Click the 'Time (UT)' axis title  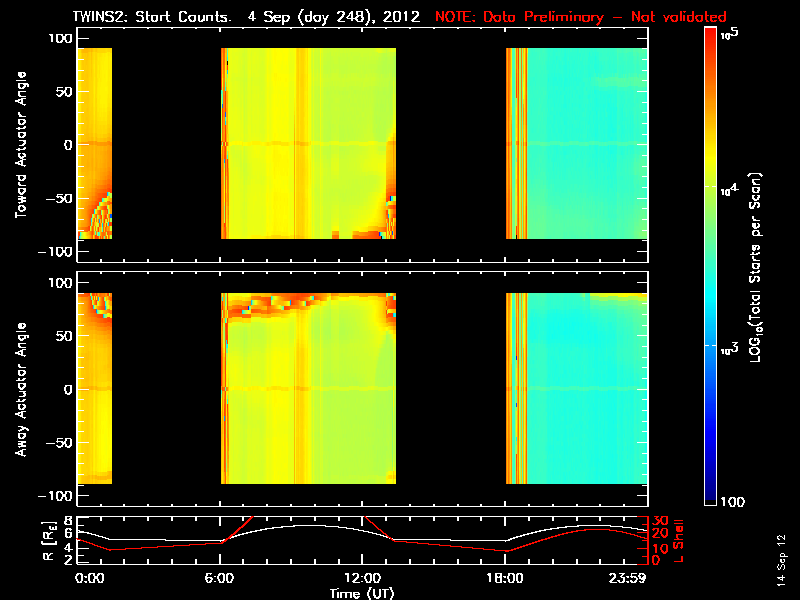[362, 593]
